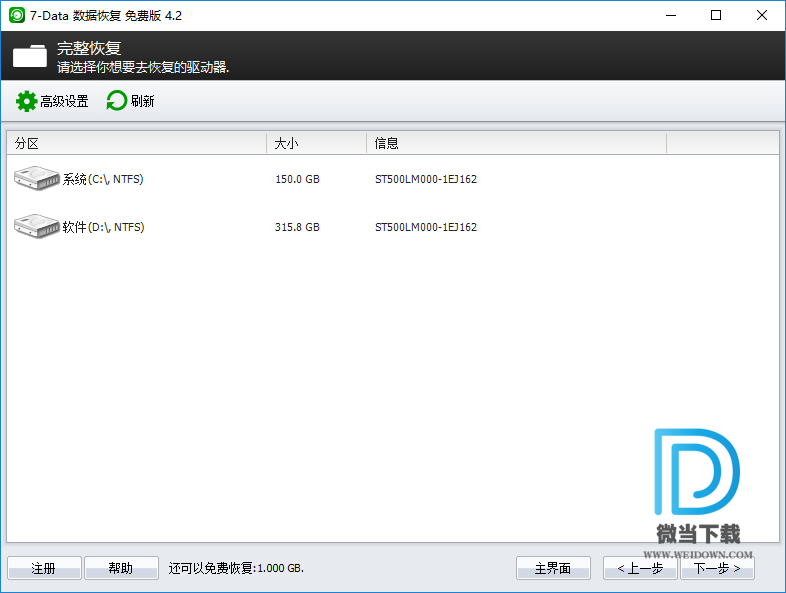Screen dimensions: 786x593
Task: Select 系统(C:\, NTFS) partition row
Action: coord(392,179)
